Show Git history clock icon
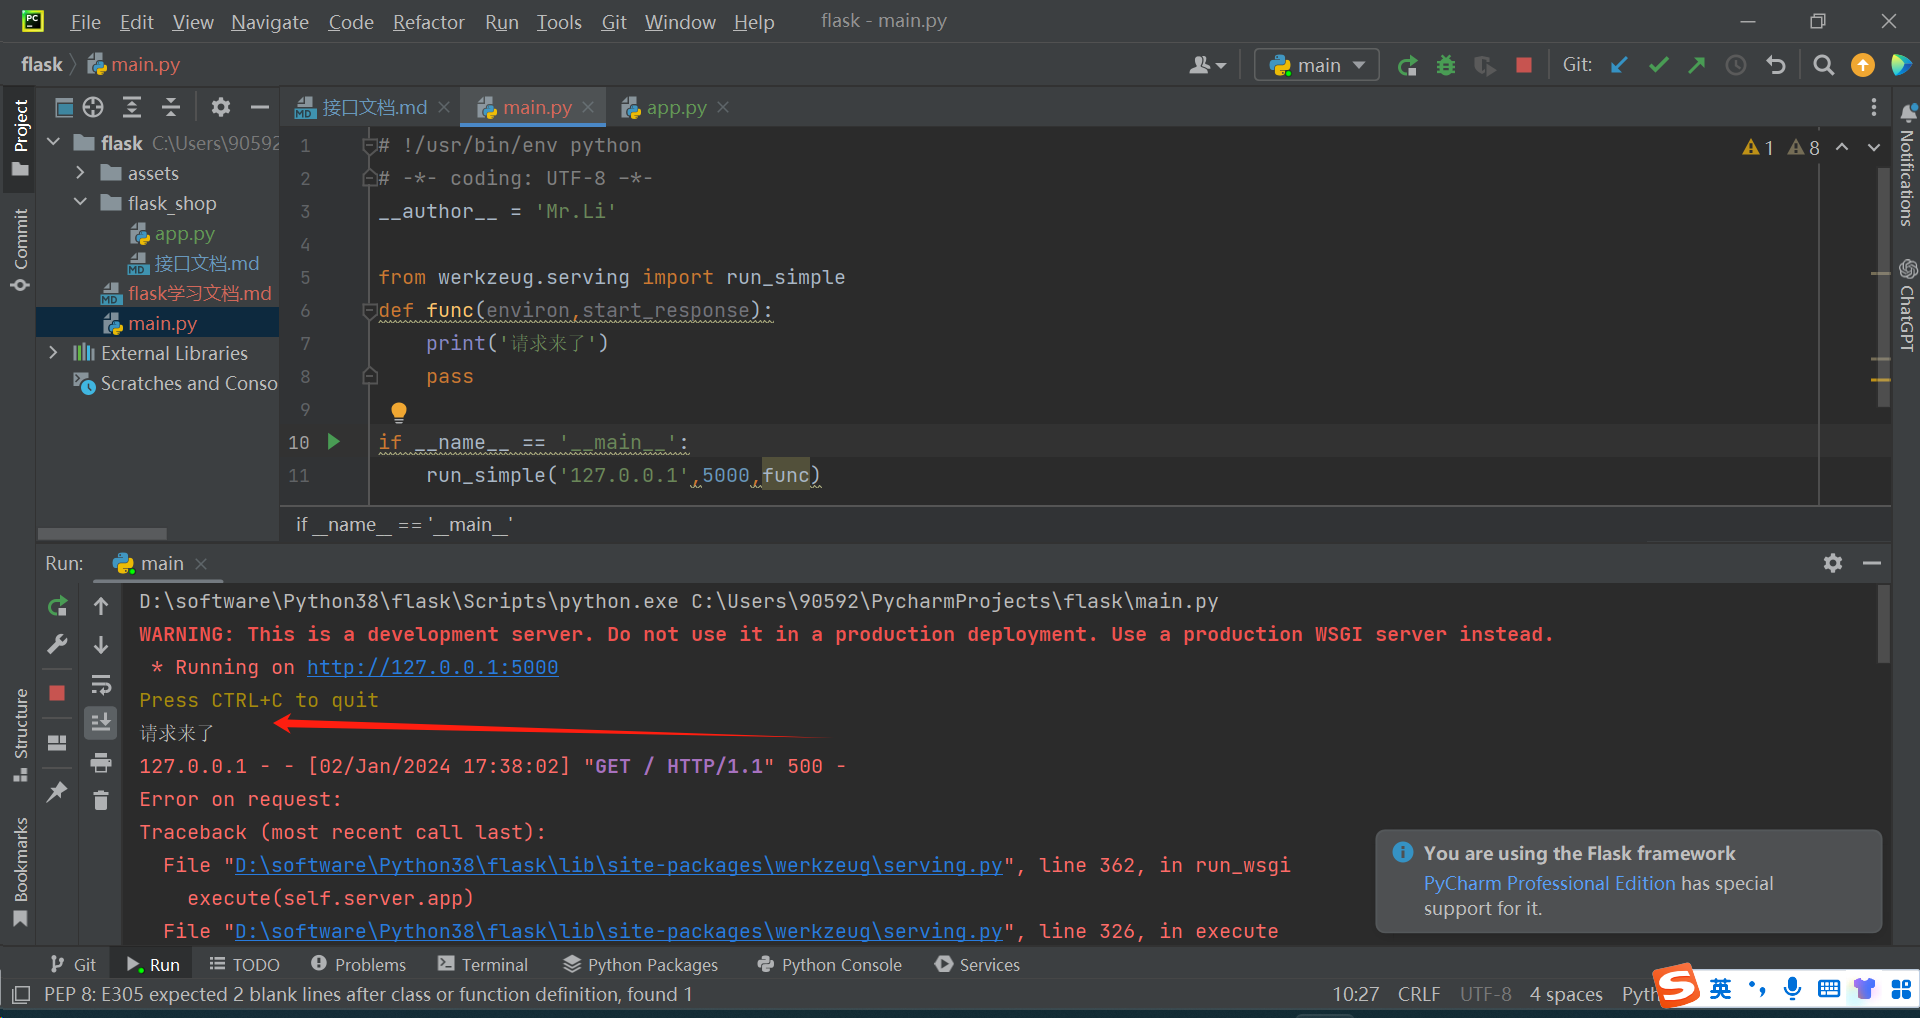The height and width of the screenshot is (1018, 1920). (1736, 65)
